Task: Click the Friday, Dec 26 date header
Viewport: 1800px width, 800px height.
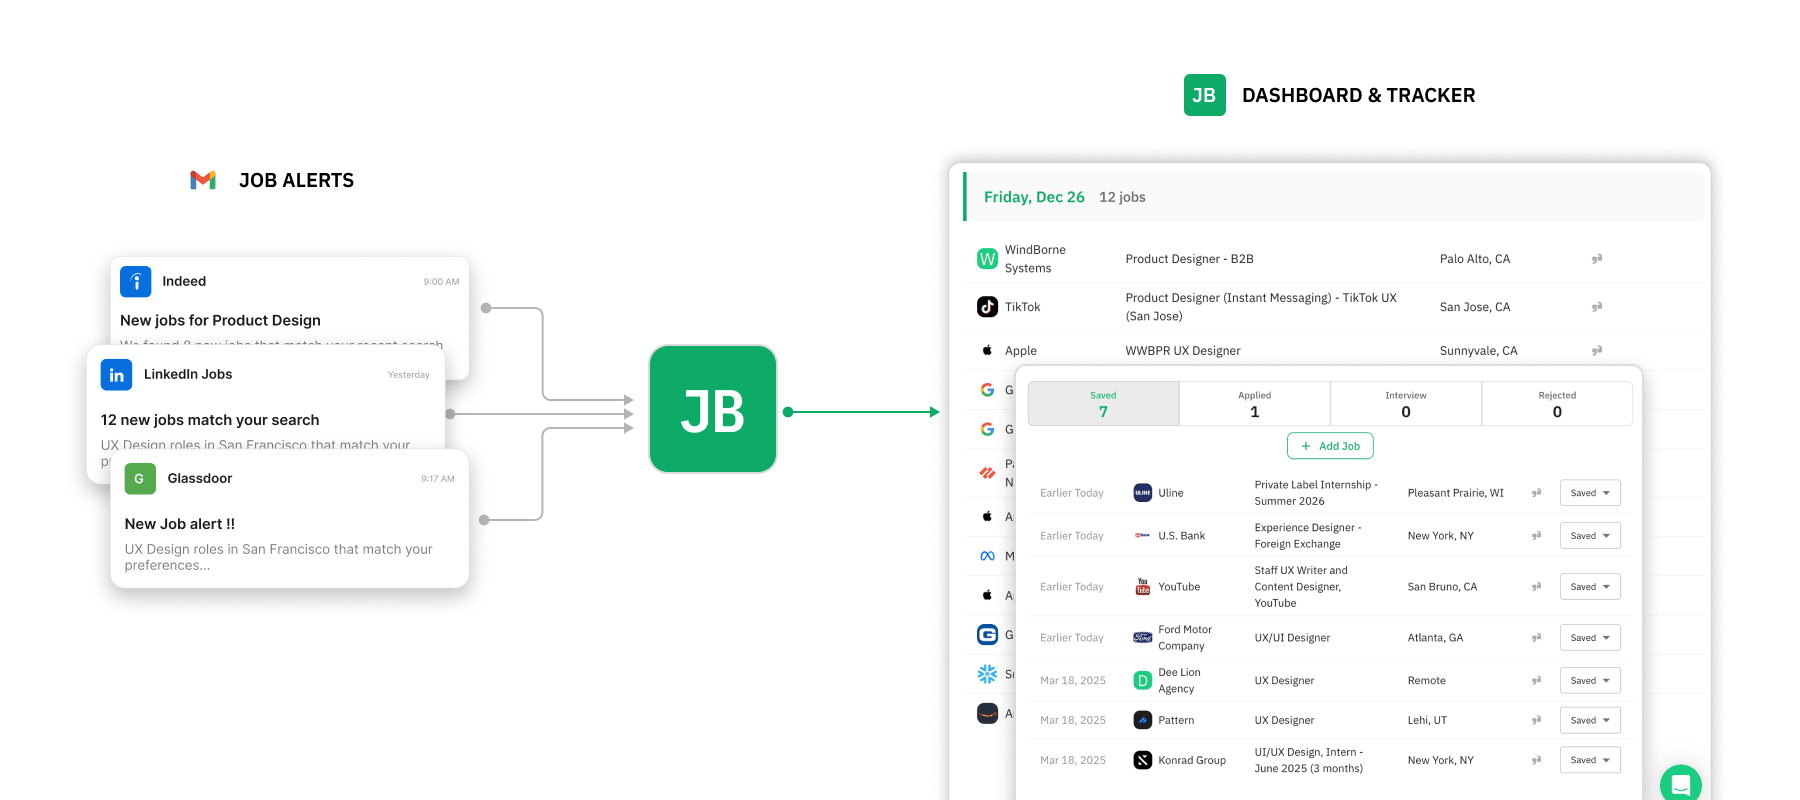Action: [1034, 197]
